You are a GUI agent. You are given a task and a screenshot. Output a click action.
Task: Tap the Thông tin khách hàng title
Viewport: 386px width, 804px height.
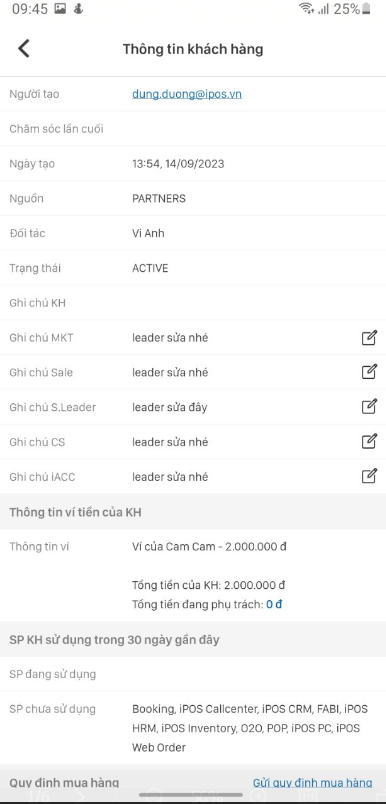193,49
